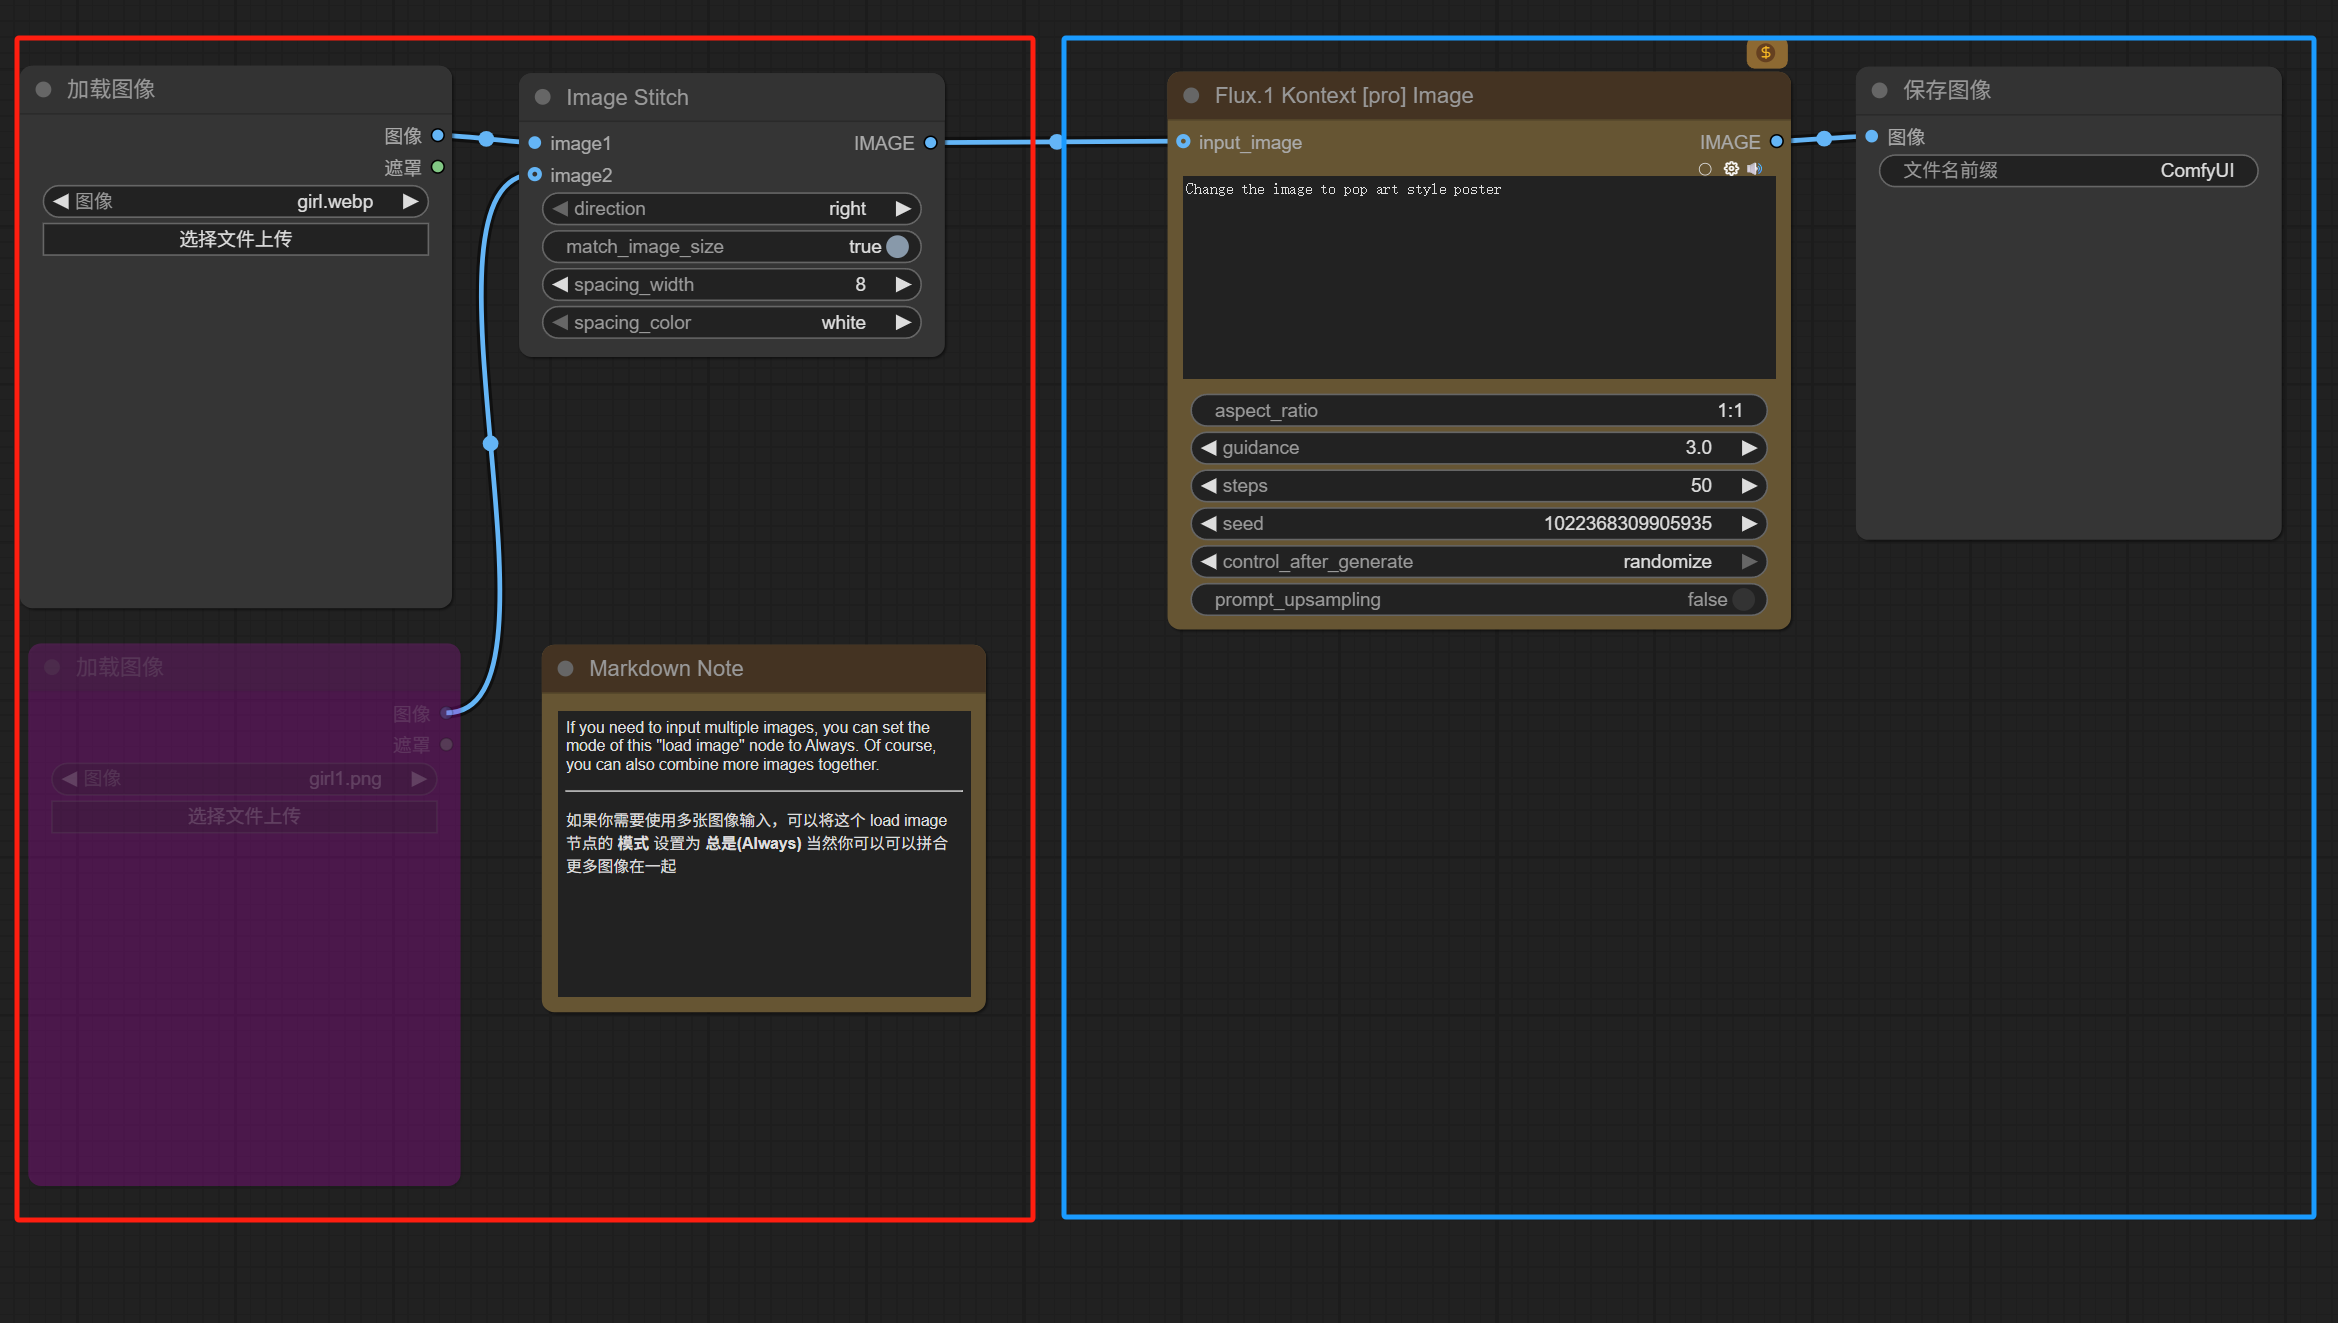The width and height of the screenshot is (2338, 1323).
Task: Toggle the prompt_upsampling switch
Action: 1743,600
